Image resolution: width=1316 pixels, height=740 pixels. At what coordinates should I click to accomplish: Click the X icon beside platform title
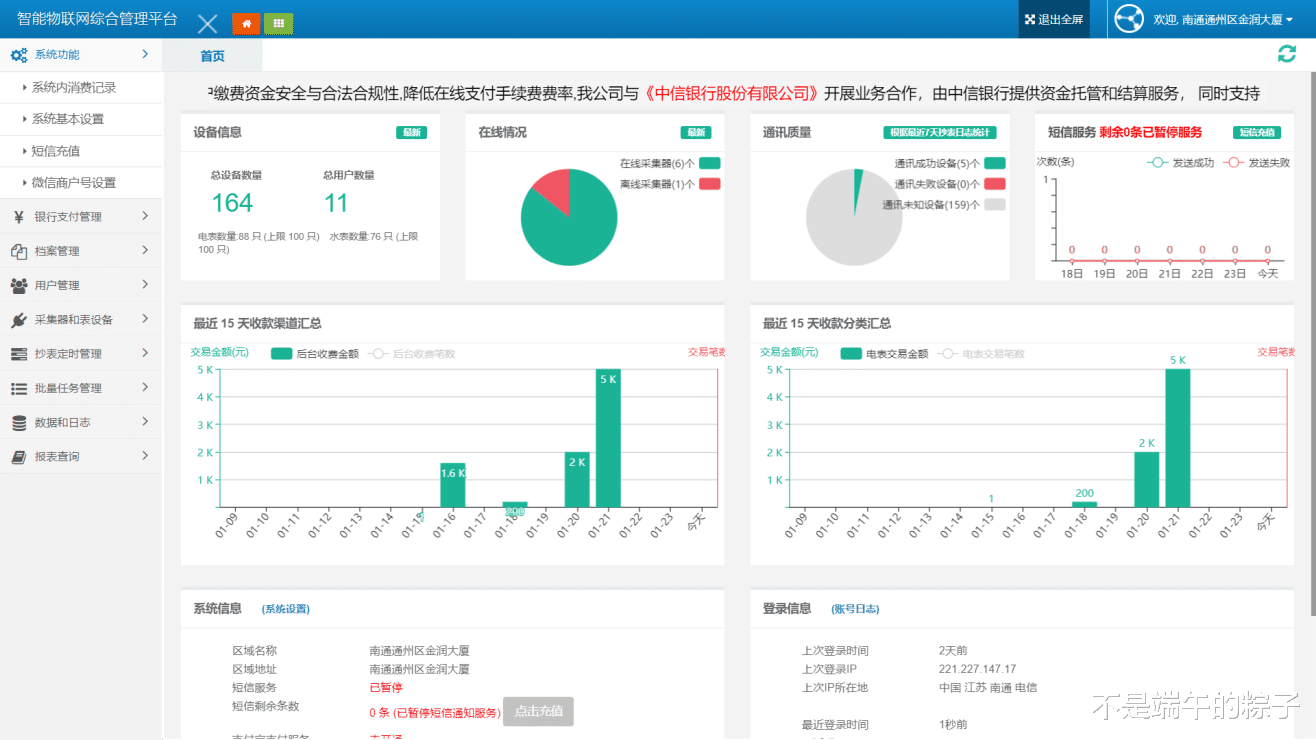[207, 25]
